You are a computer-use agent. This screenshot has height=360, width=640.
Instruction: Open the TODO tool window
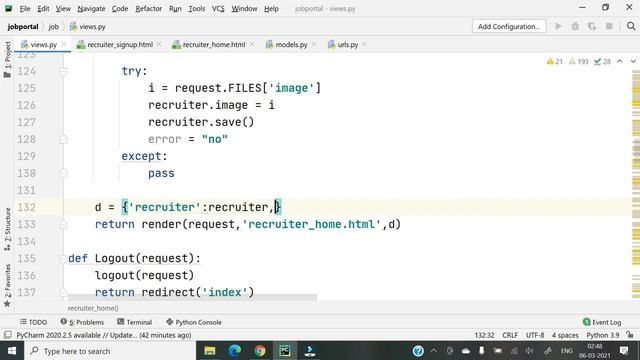[34, 322]
